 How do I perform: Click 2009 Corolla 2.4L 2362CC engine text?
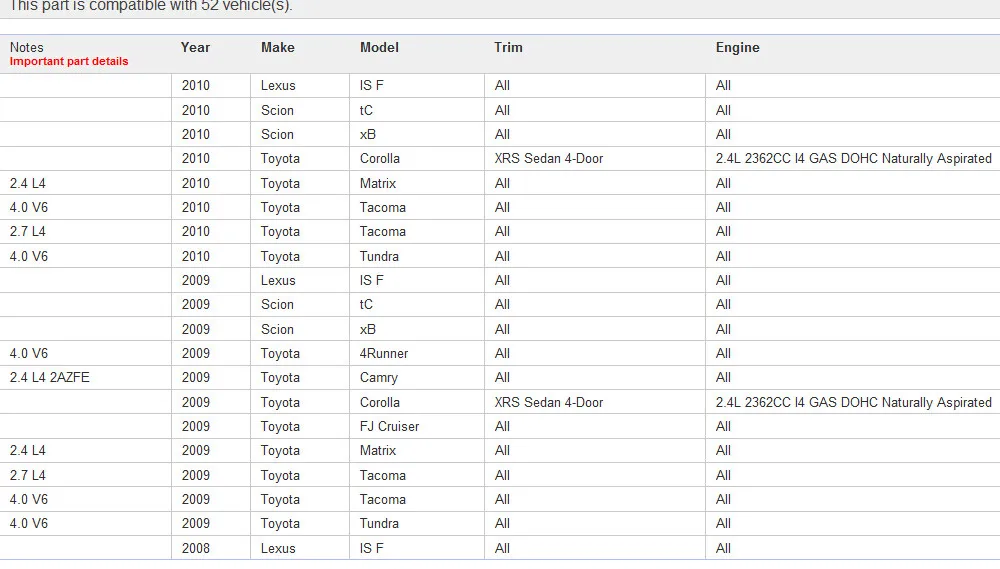[x=853, y=403]
